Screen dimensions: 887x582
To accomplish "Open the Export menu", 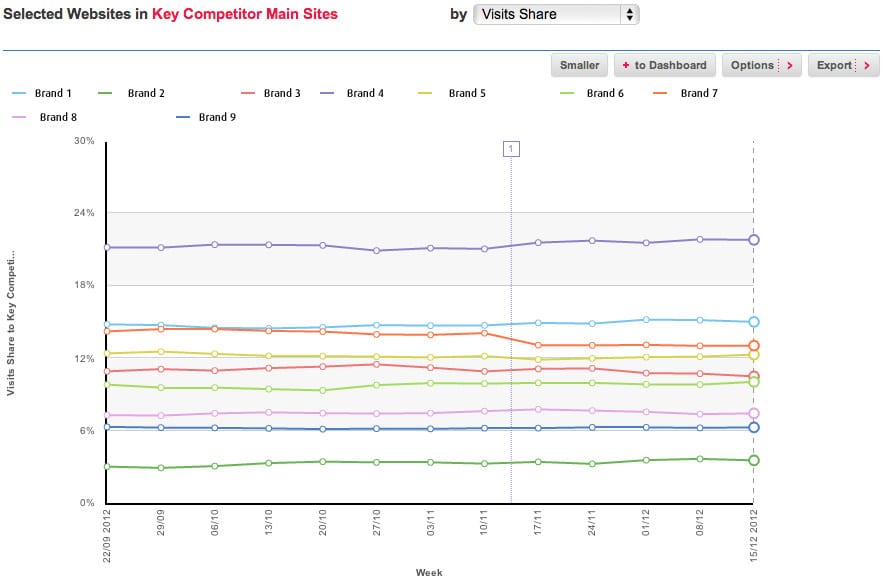I will pyautogui.click(x=842, y=65).
